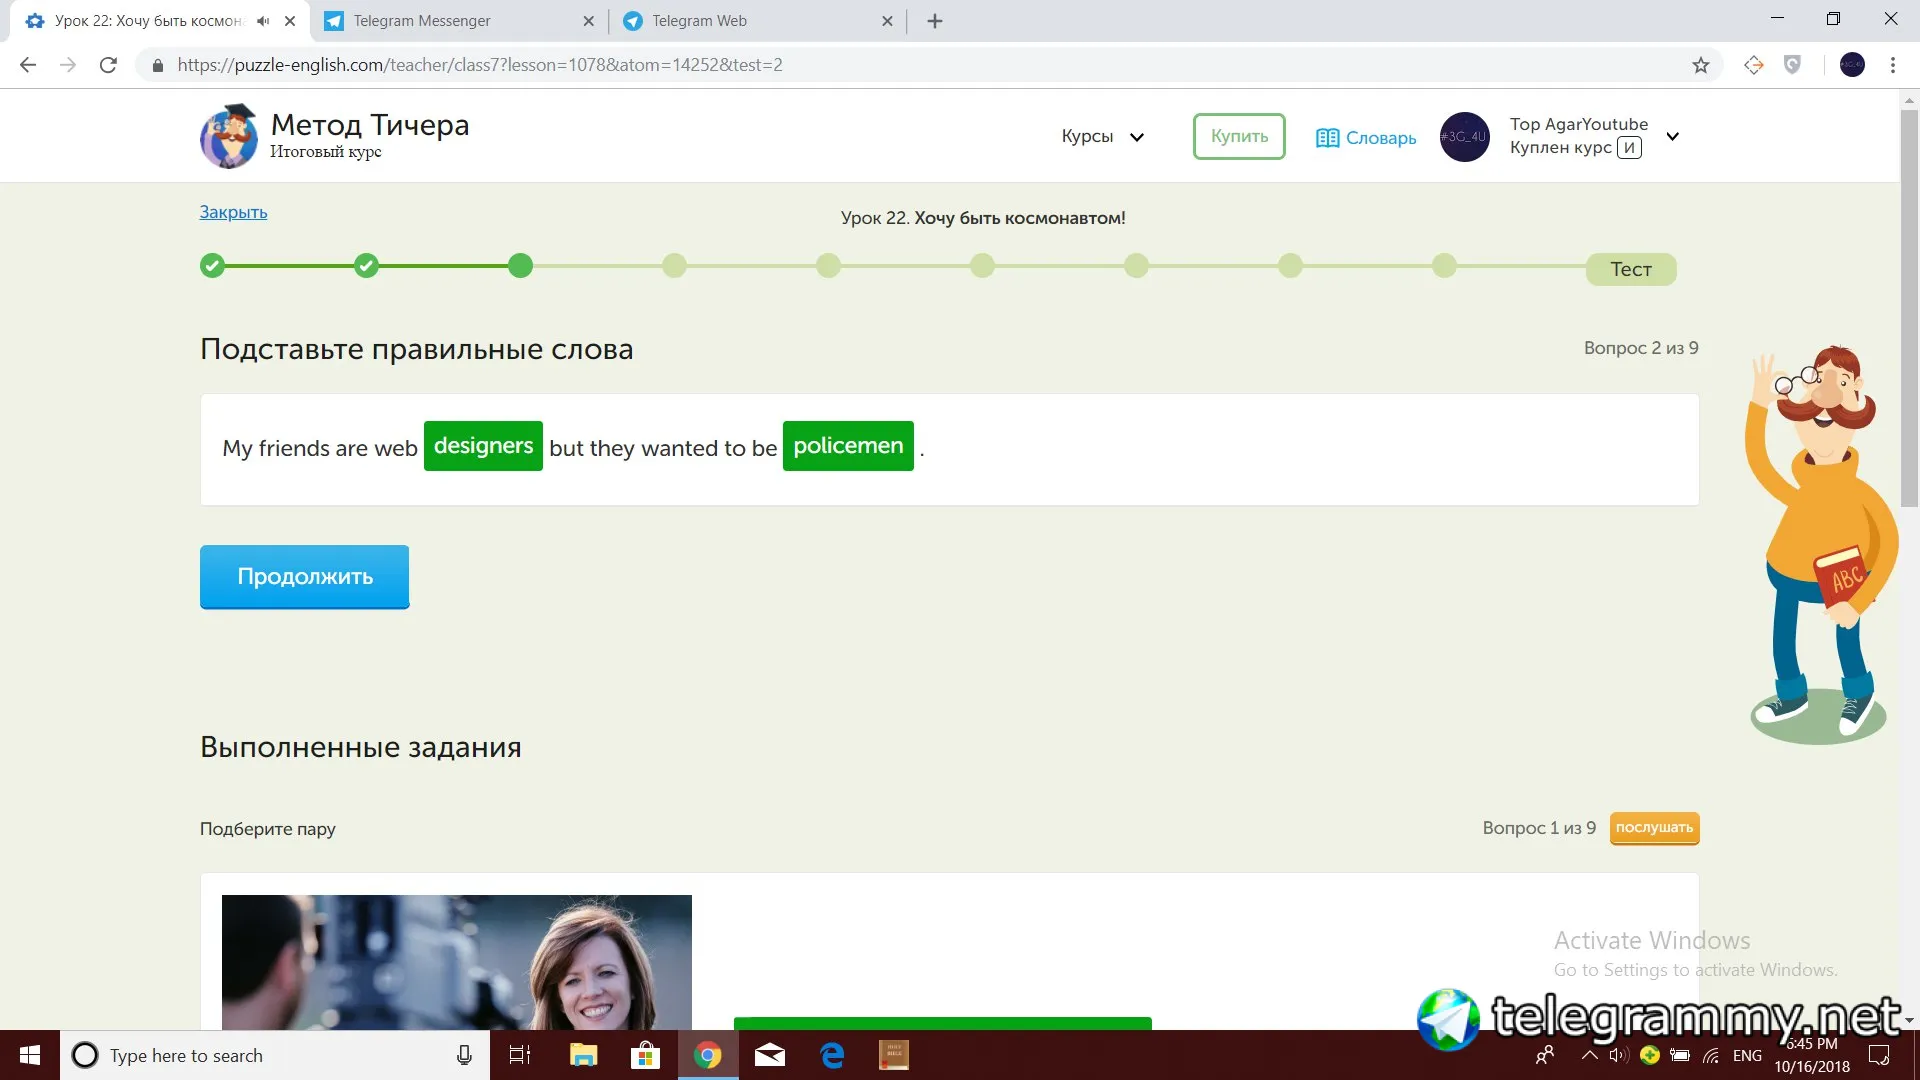Viewport: 1920px width, 1080px height.
Task: Click the user avatar icon
Action: (x=1464, y=137)
